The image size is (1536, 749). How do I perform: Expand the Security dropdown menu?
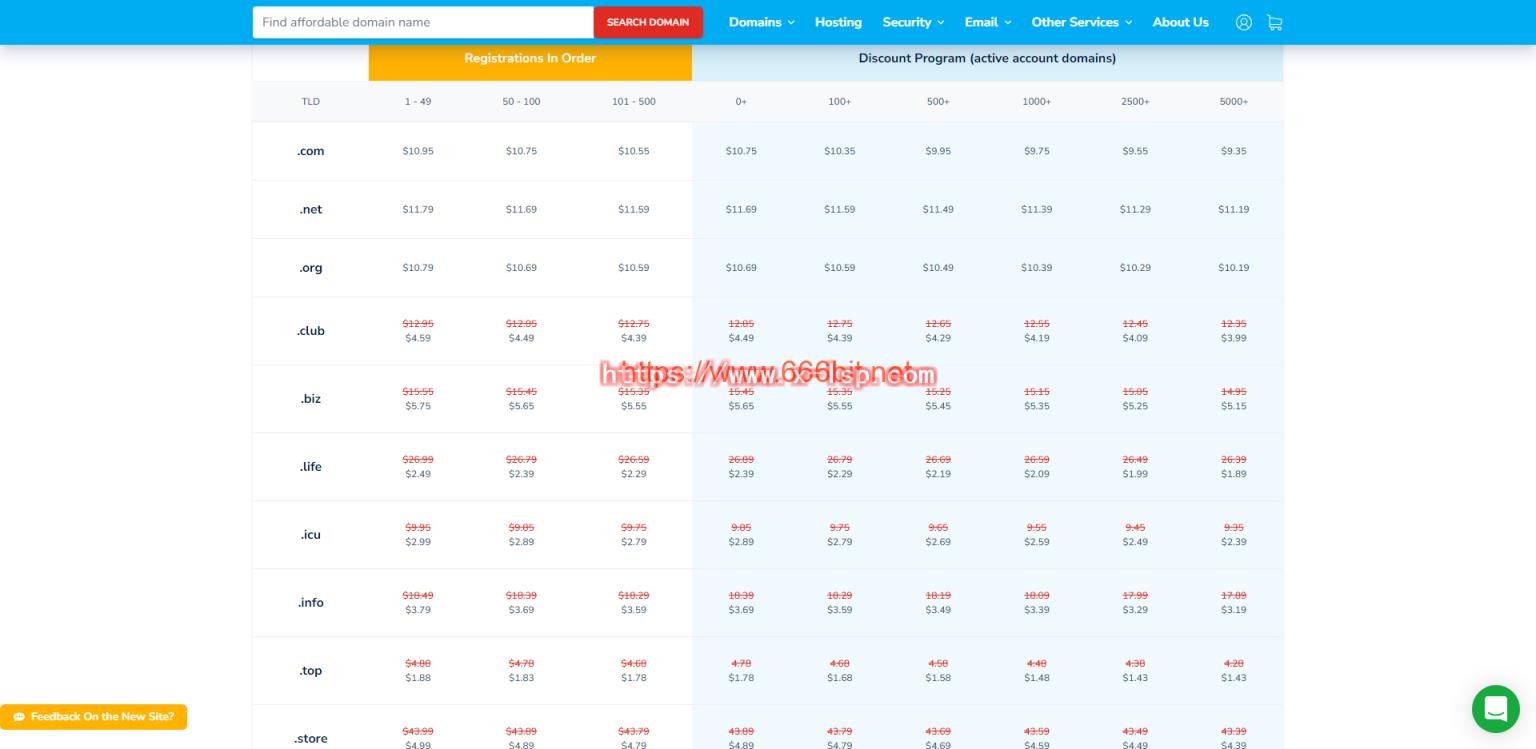click(913, 22)
